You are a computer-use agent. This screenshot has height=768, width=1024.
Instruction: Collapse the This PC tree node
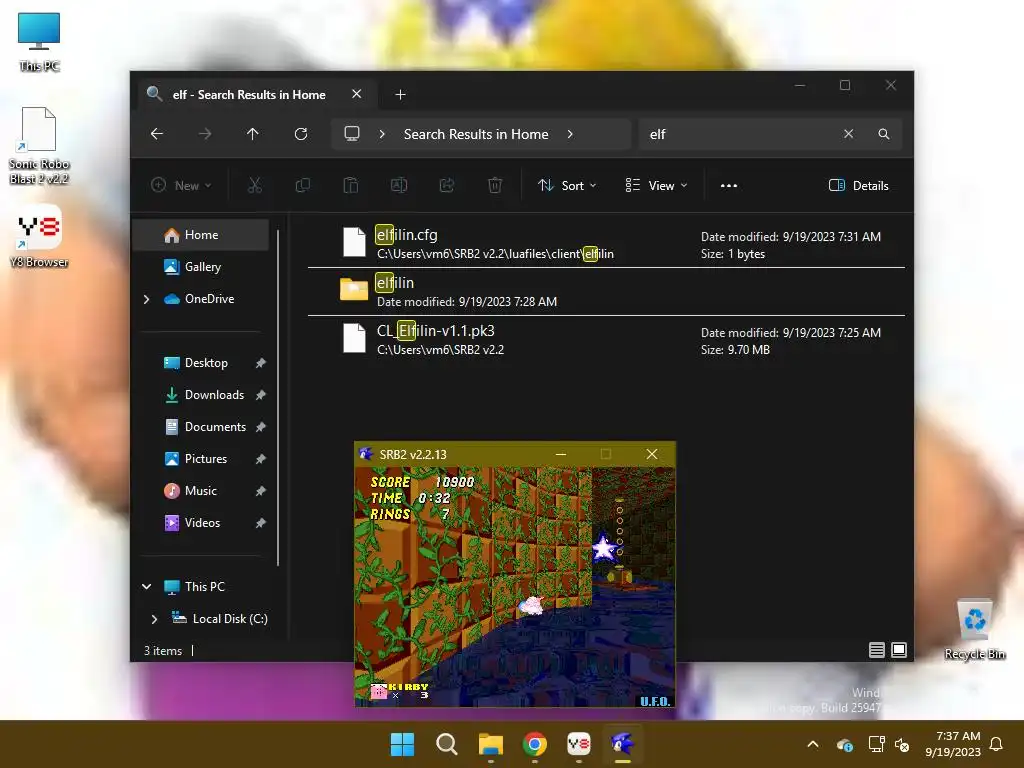[146, 586]
